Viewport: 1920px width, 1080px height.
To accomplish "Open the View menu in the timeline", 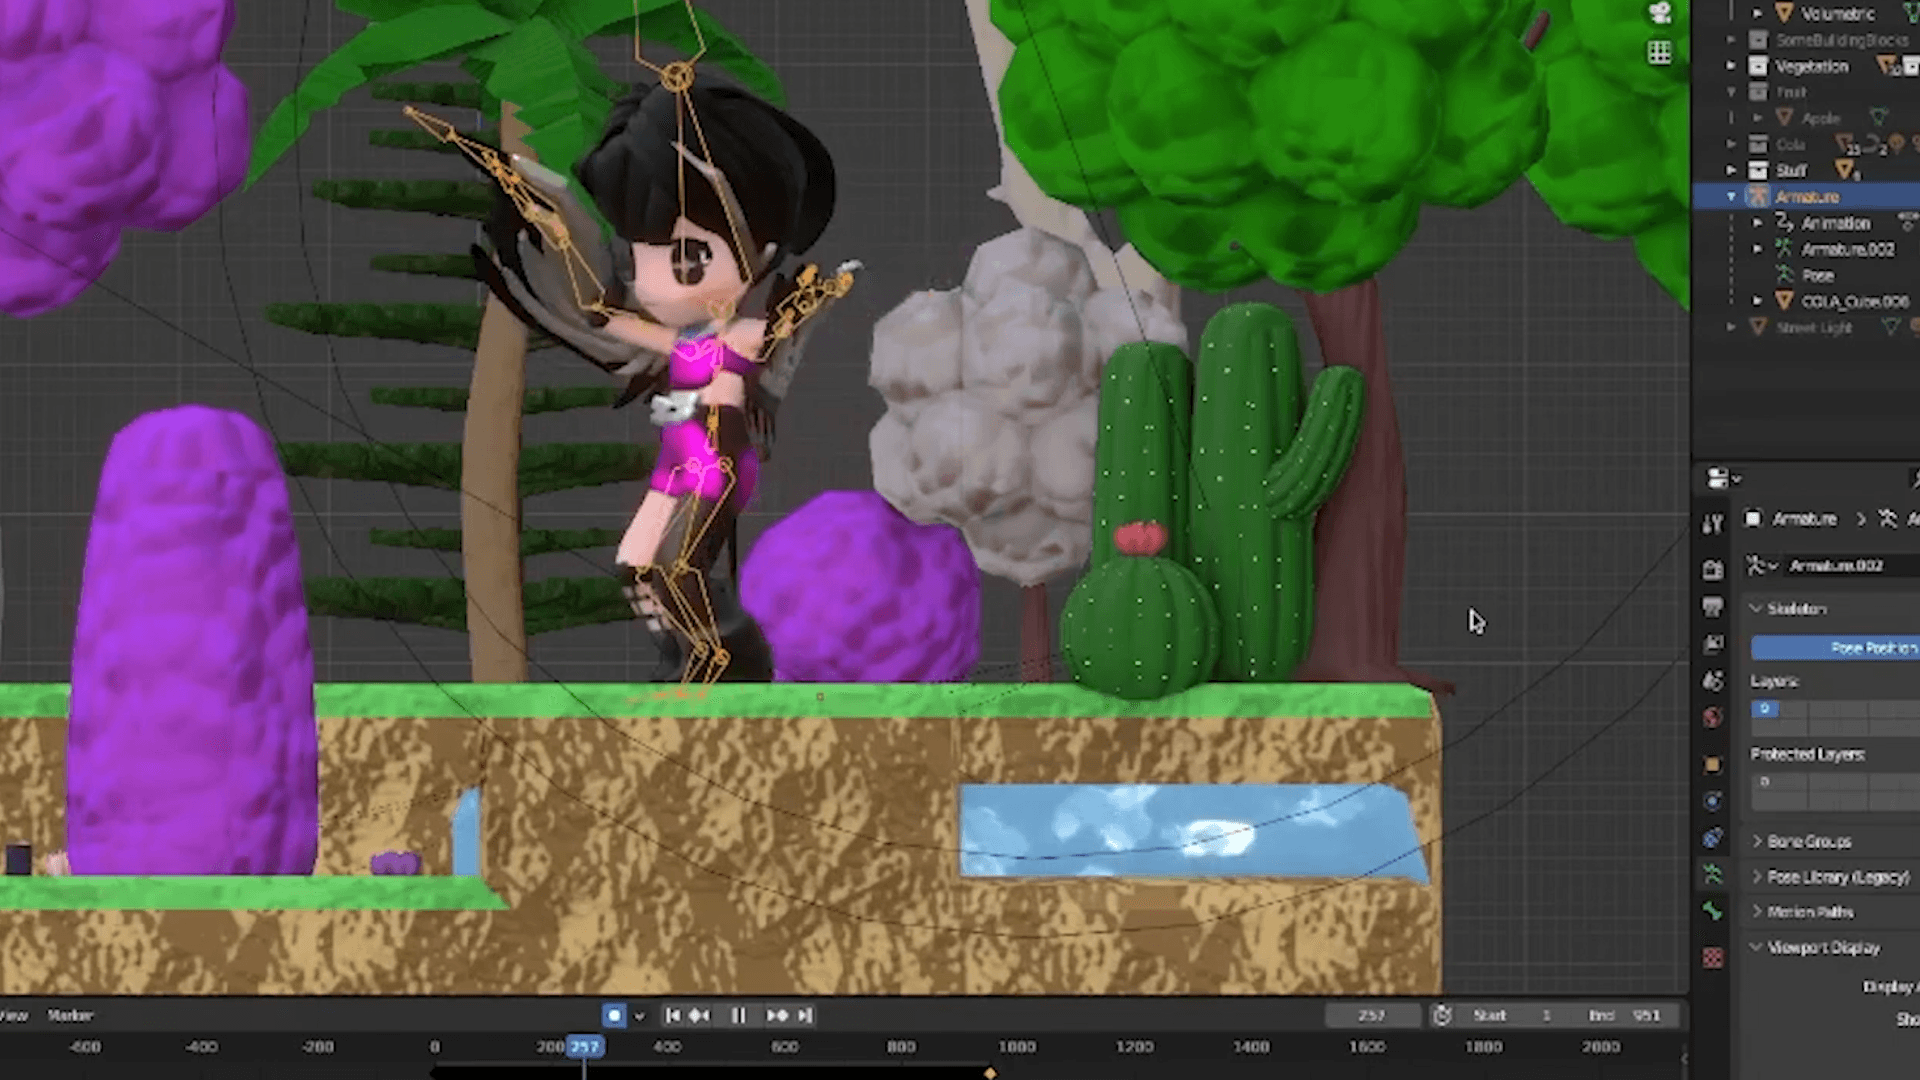I will (15, 1015).
